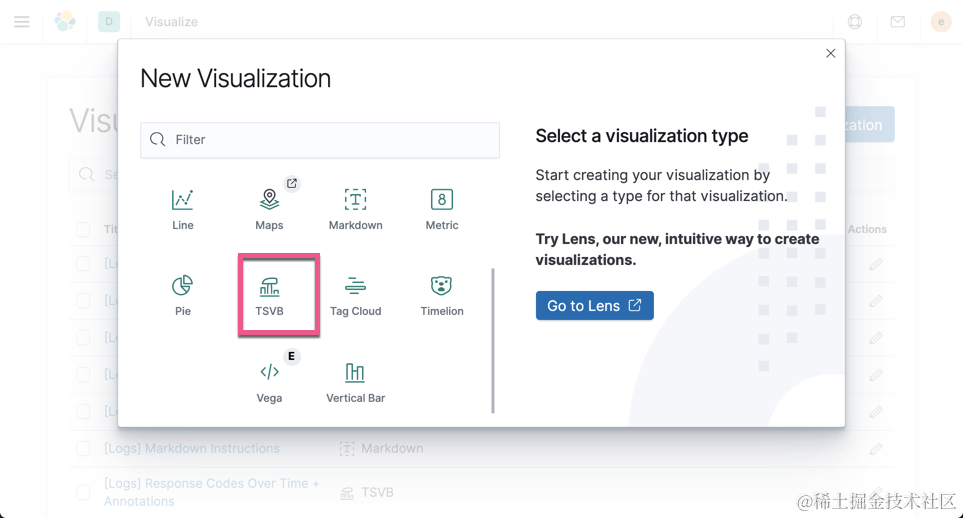
Task: Open the newsfeed mail icon
Action: (897, 22)
